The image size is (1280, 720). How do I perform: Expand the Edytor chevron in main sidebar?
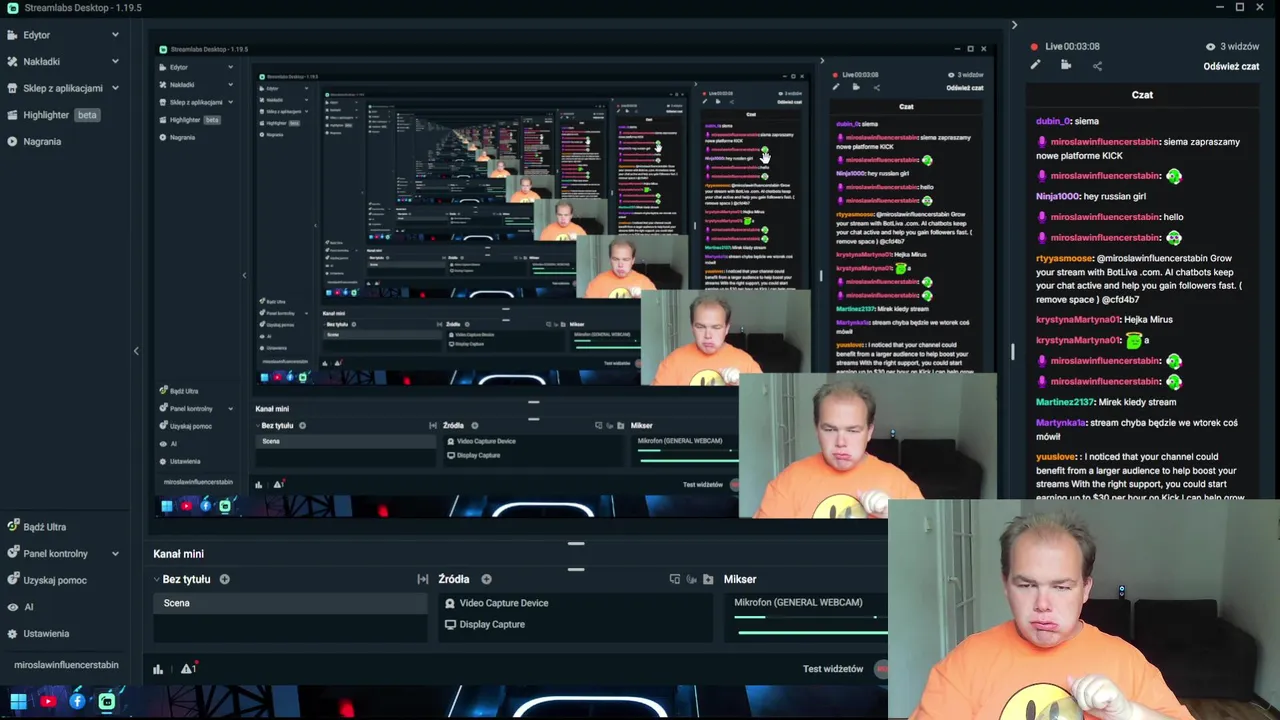pyautogui.click(x=115, y=35)
